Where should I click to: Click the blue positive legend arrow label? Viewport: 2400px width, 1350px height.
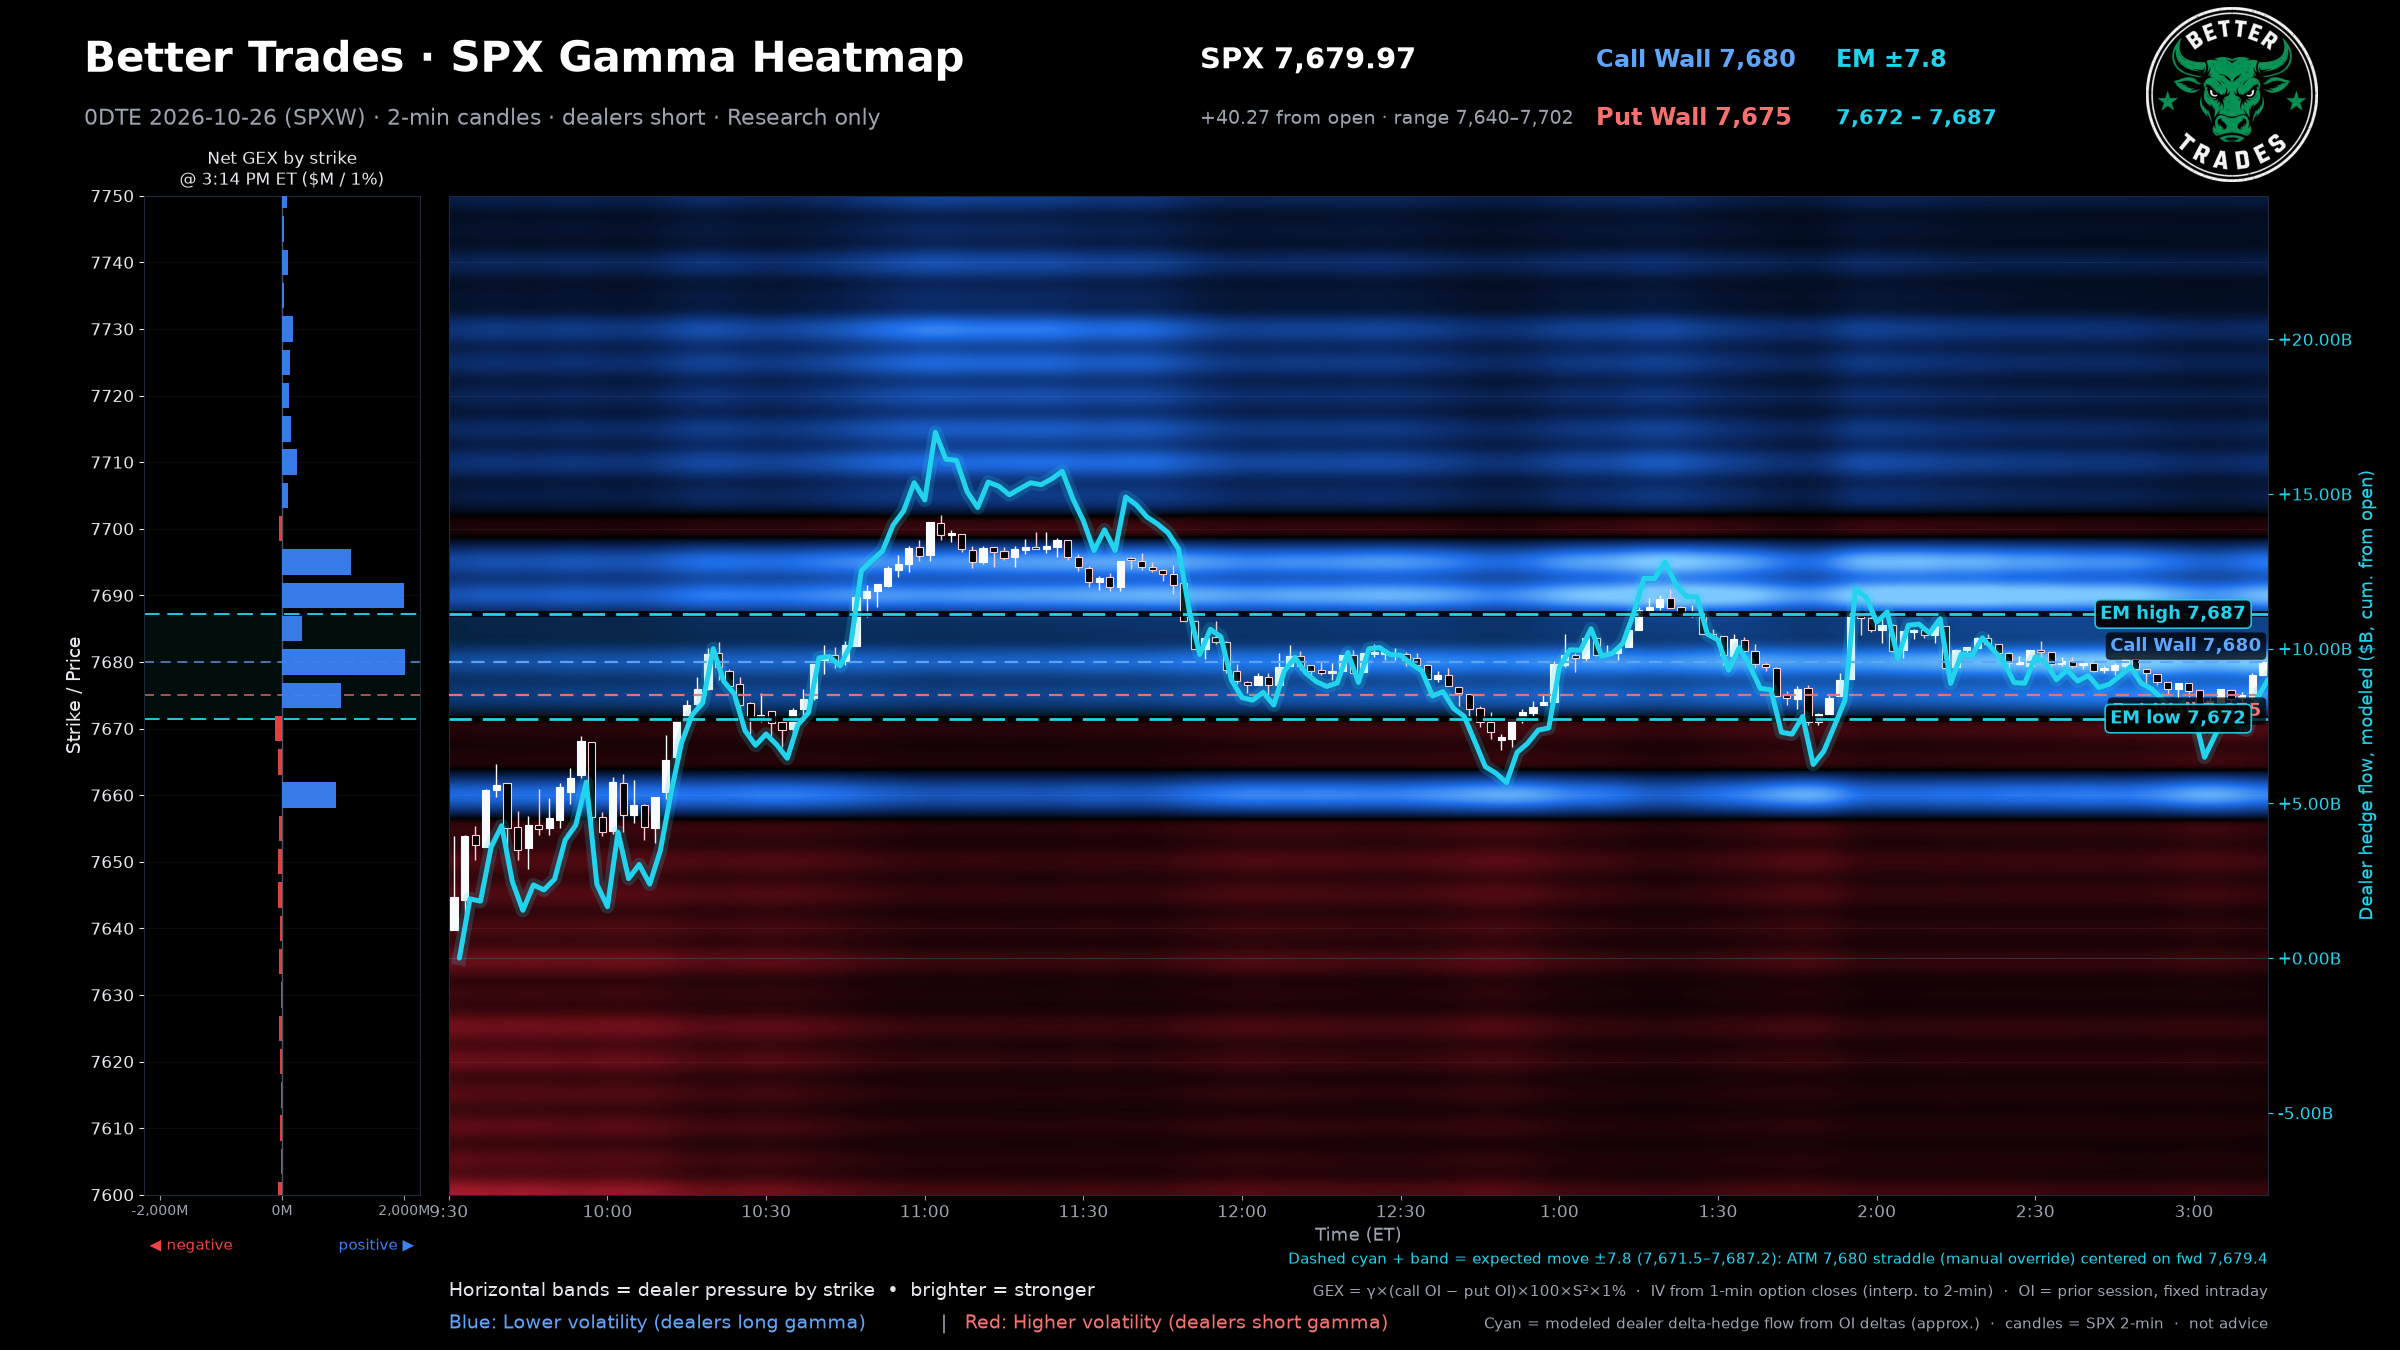tap(376, 1245)
